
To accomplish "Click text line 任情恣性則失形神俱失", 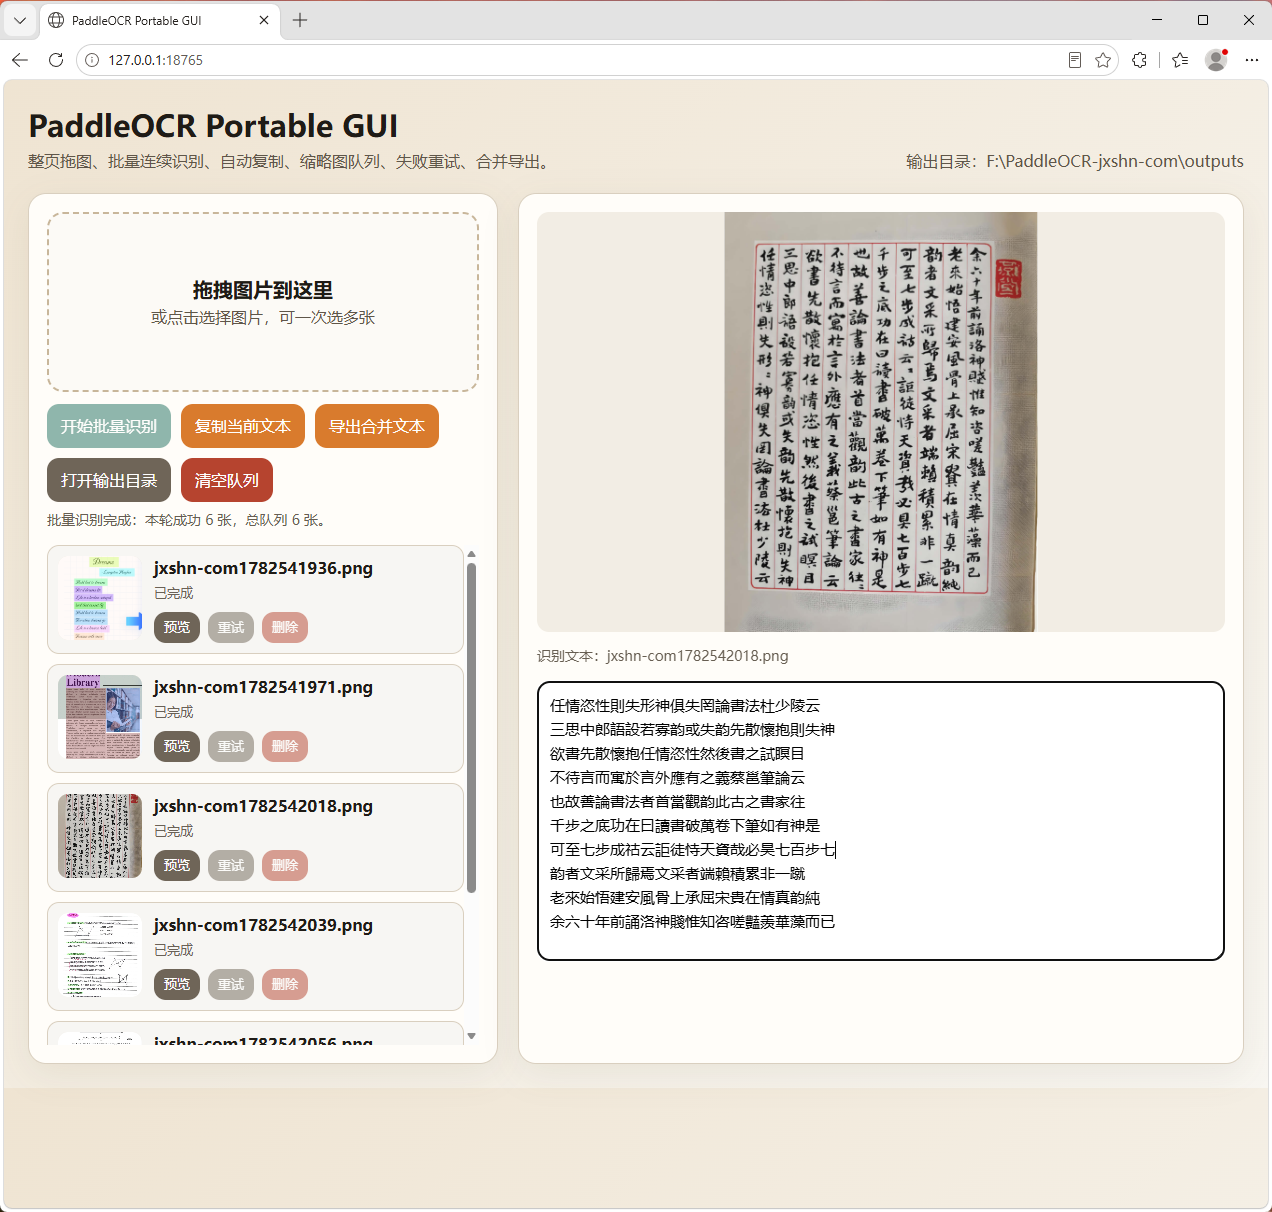I will tap(685, 706).
